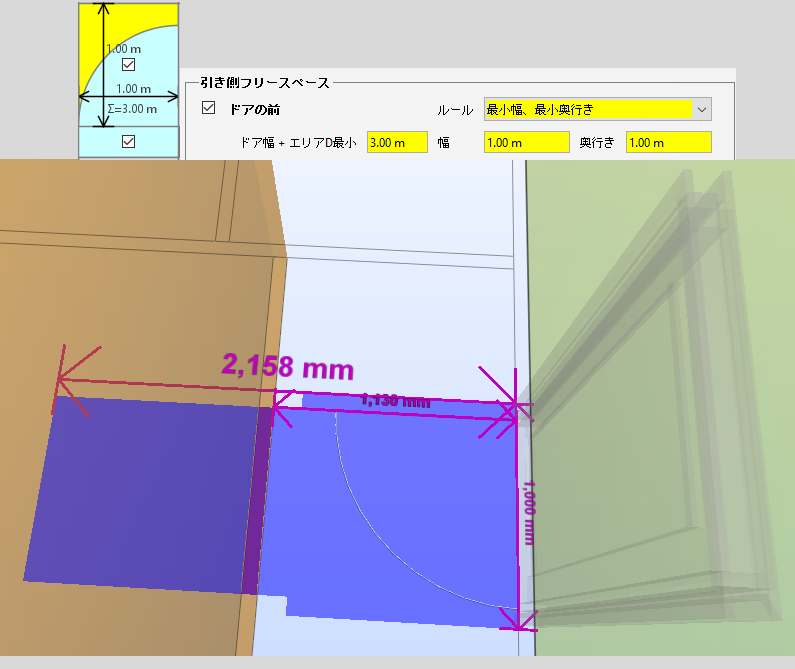Select the vertical 1,000 mm dimension label
795x669 pixels.
(x=529, y=513)
